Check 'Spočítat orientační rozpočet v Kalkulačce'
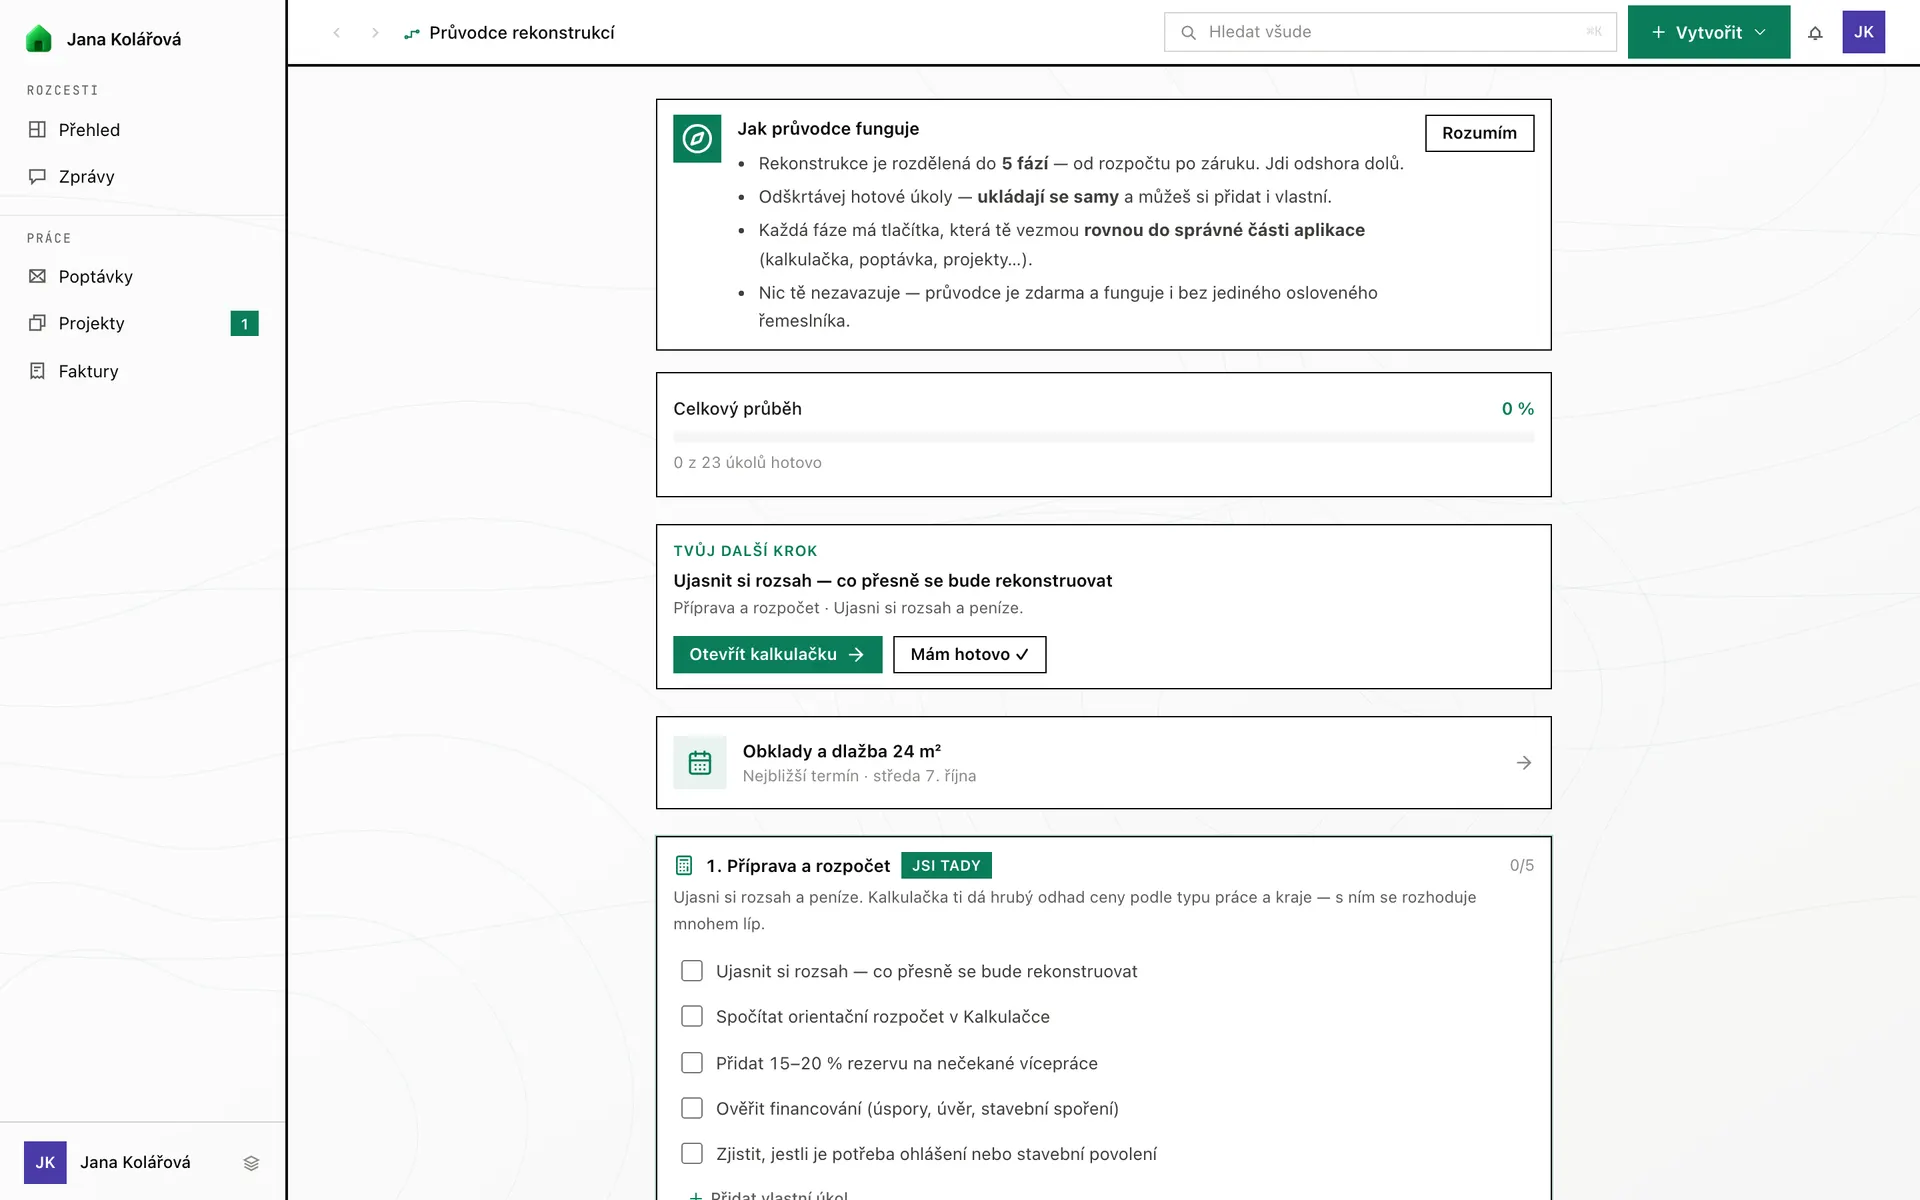 [x=692, y=1016]
